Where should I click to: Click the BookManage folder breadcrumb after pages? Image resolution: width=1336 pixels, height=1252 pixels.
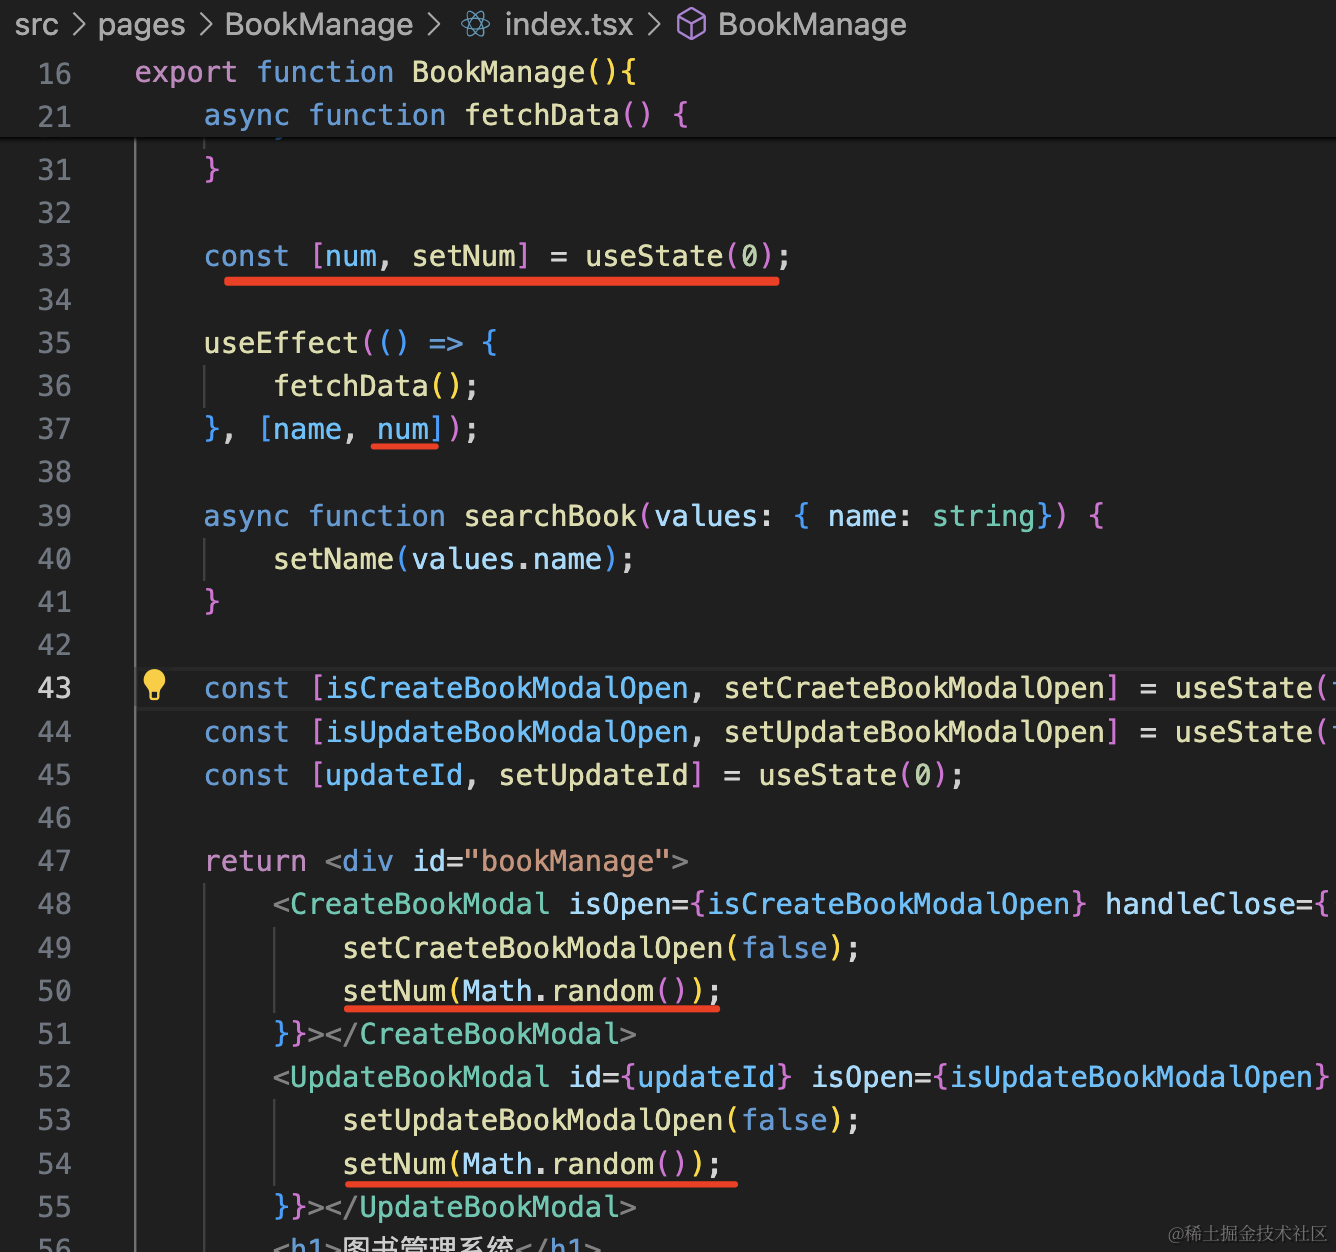coord(318,24)
